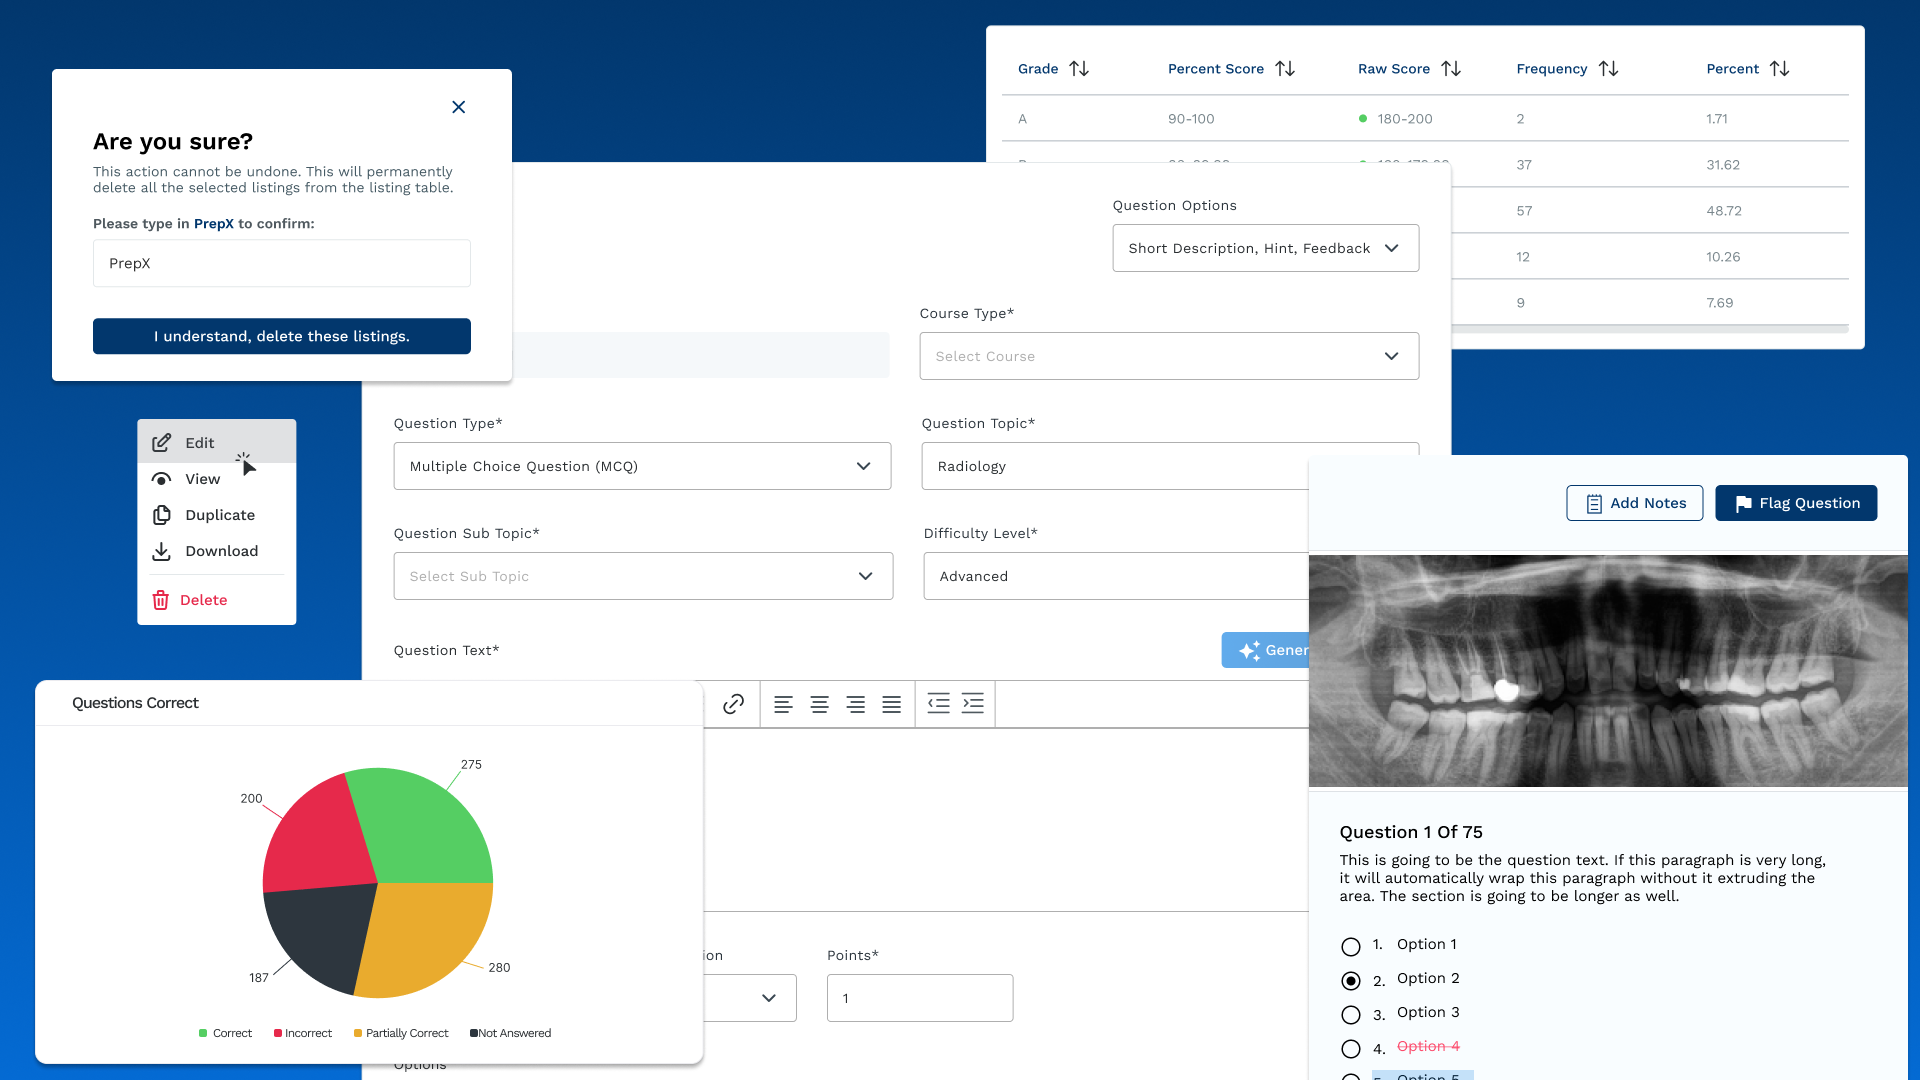Screen dimensions: 1920x1080
Task: Sort by Raw Score arrows
Action: click(1451, 69)
